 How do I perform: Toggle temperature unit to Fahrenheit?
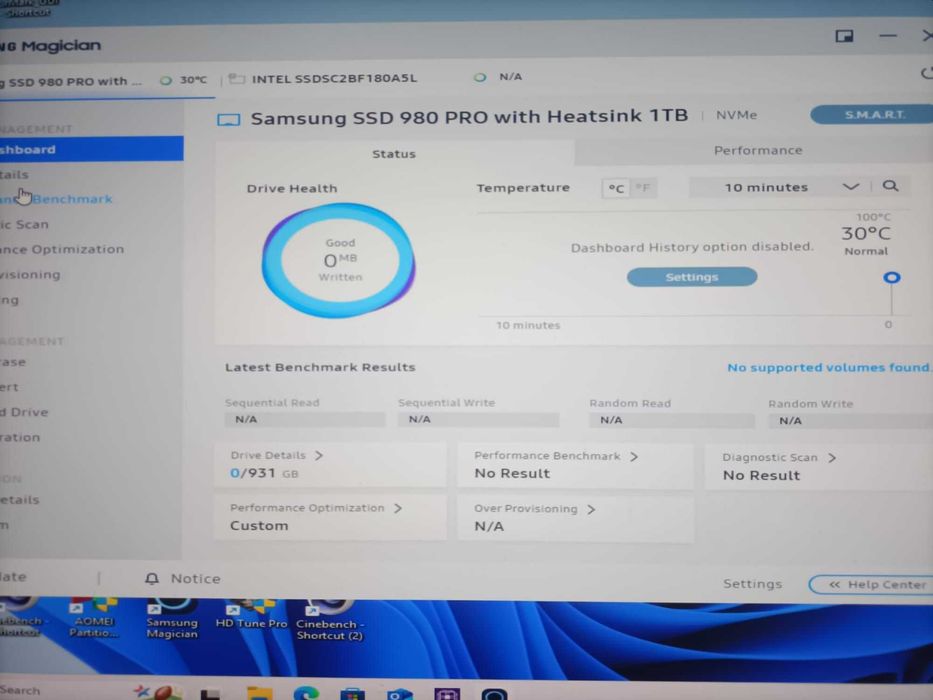(x=642, y=188)
